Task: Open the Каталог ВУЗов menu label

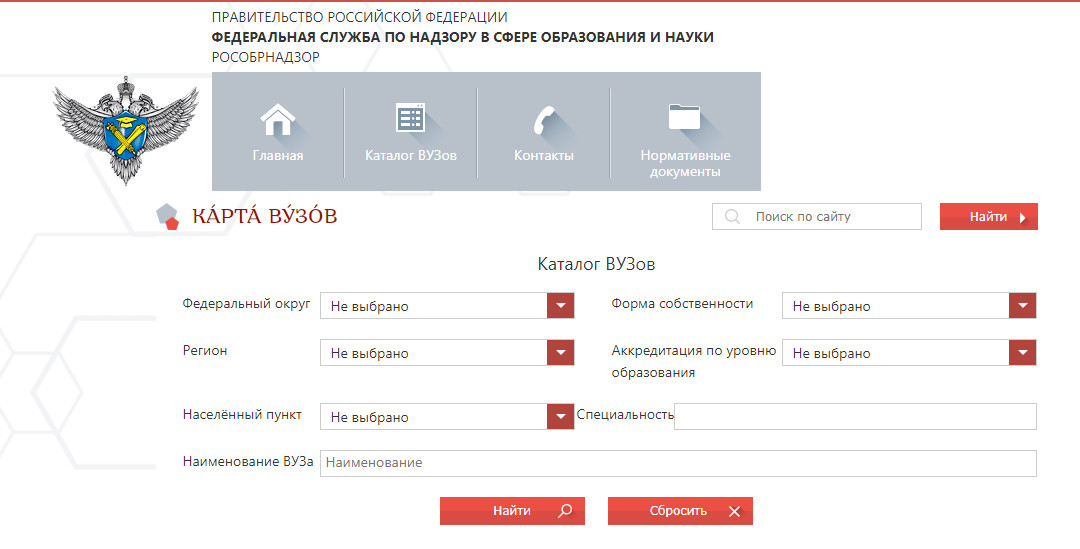Action: tap(411, 156)
